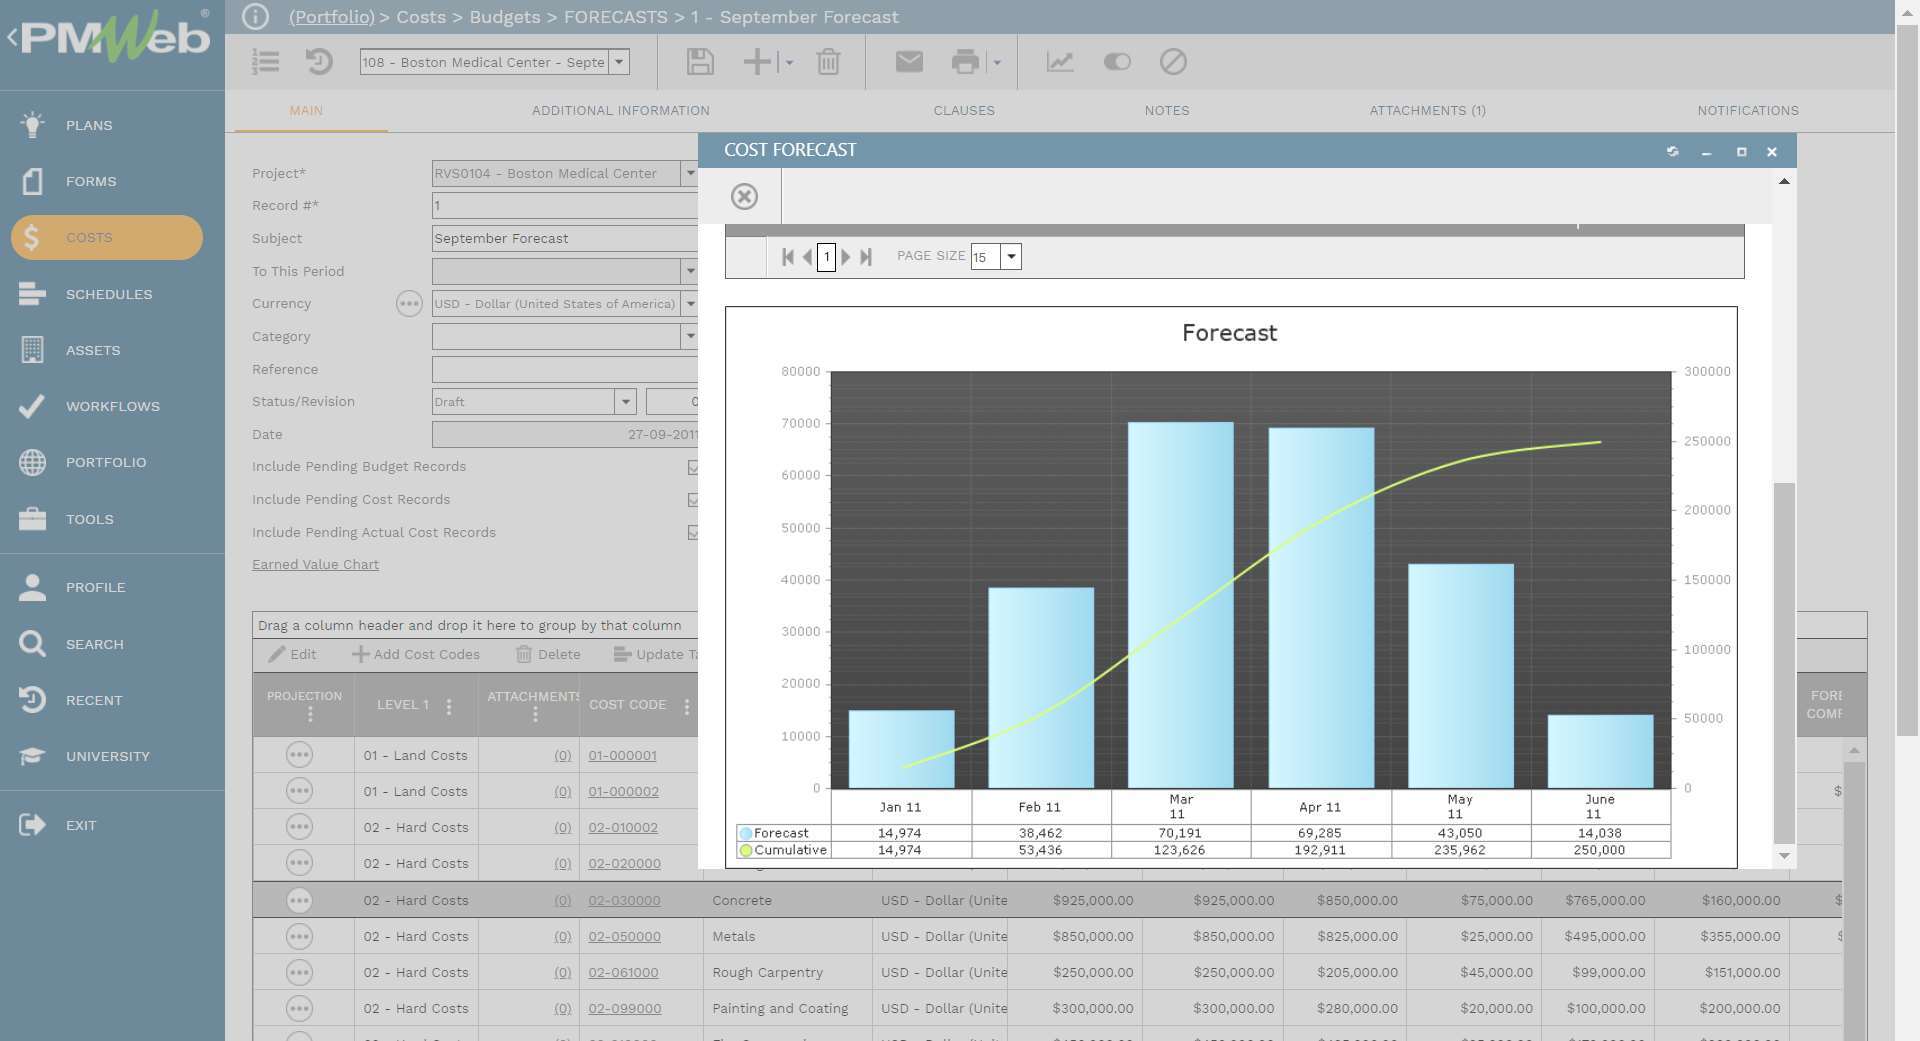This screenshot has height=1041, width=1920.
Task: Click the cancel (no-entry) icon in toolbar
Action: point(1173,62)
